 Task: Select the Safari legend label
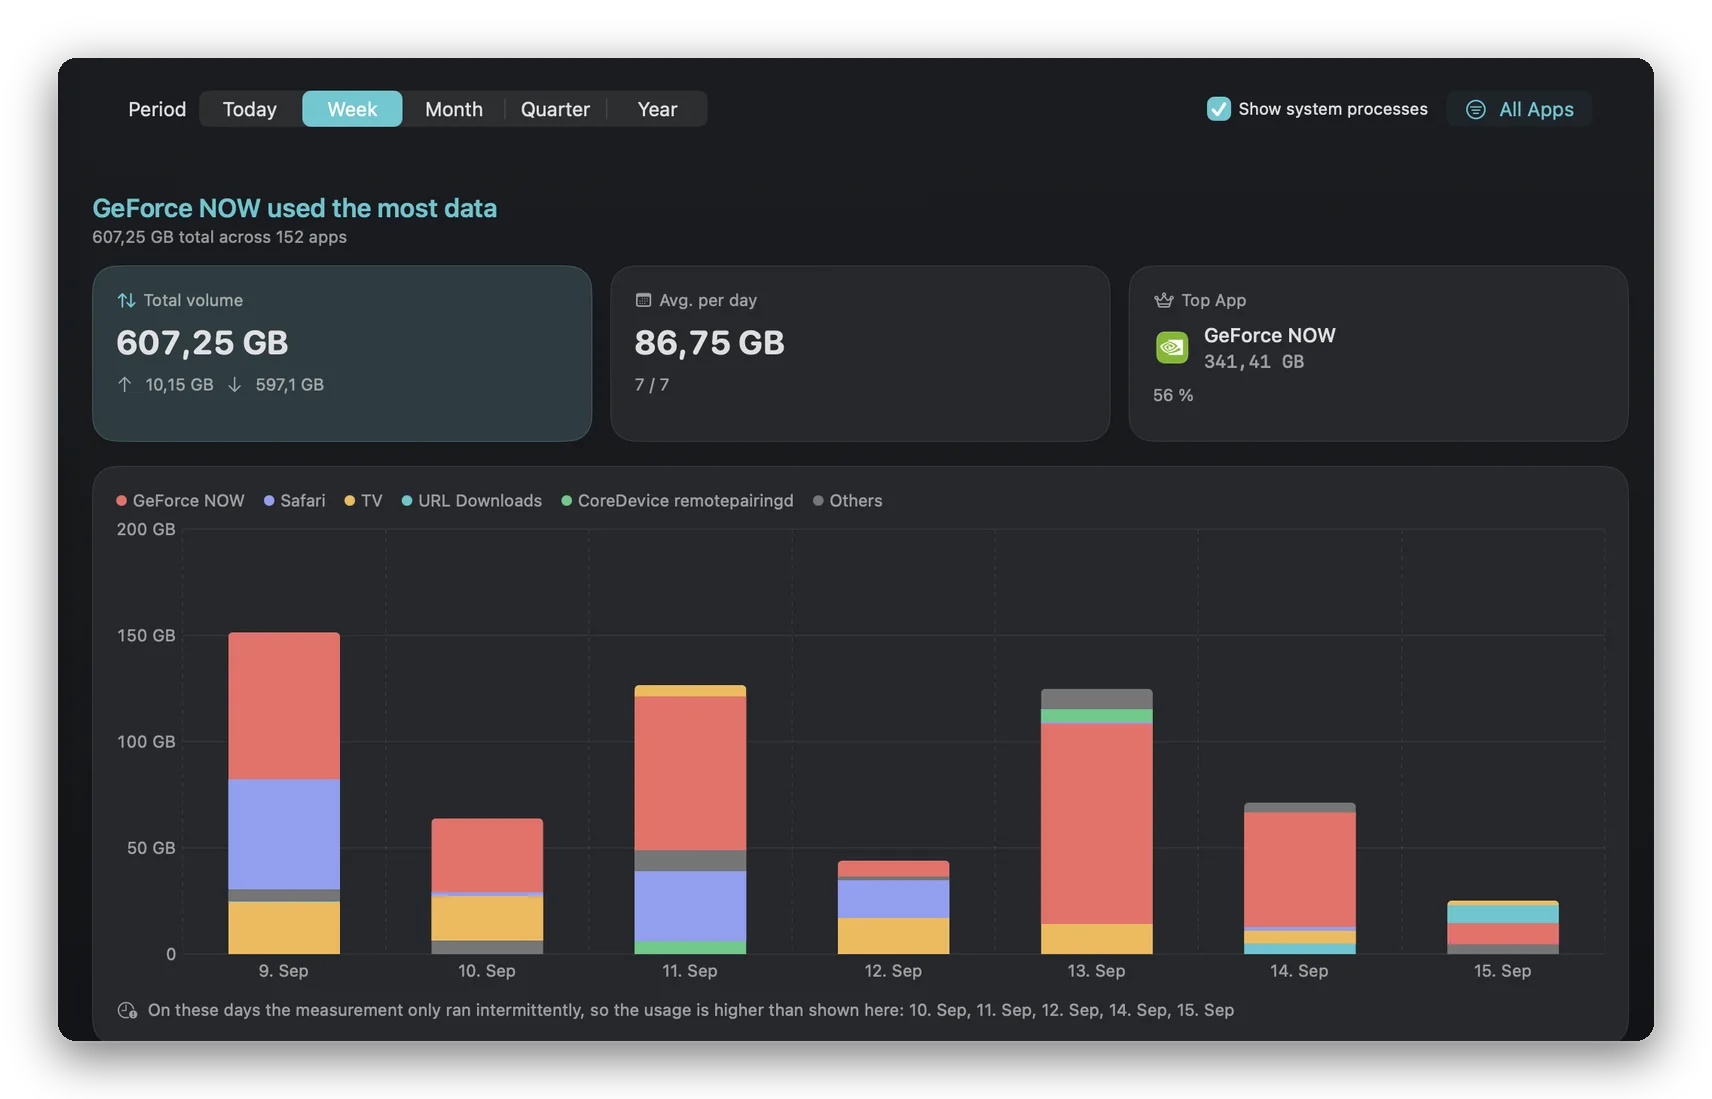(303, 500)
